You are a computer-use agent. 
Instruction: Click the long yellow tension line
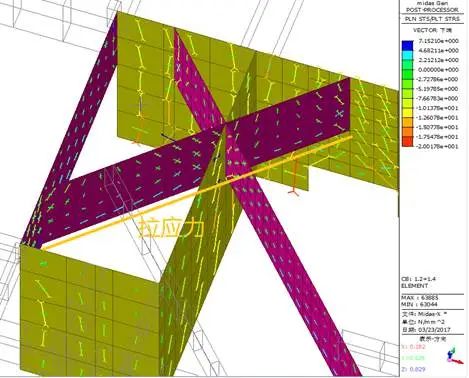coord(197,193)
